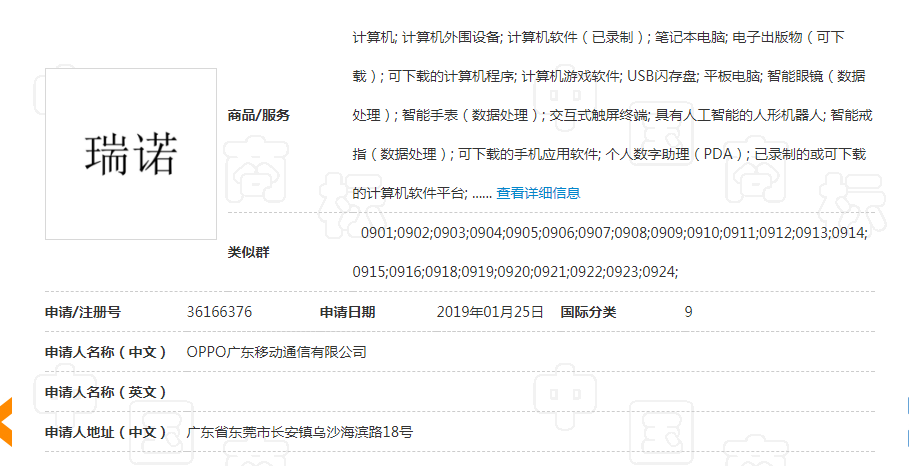Click the 申请人地址（中文）label
Screen dimensions: 909x466
coord(106,432)
